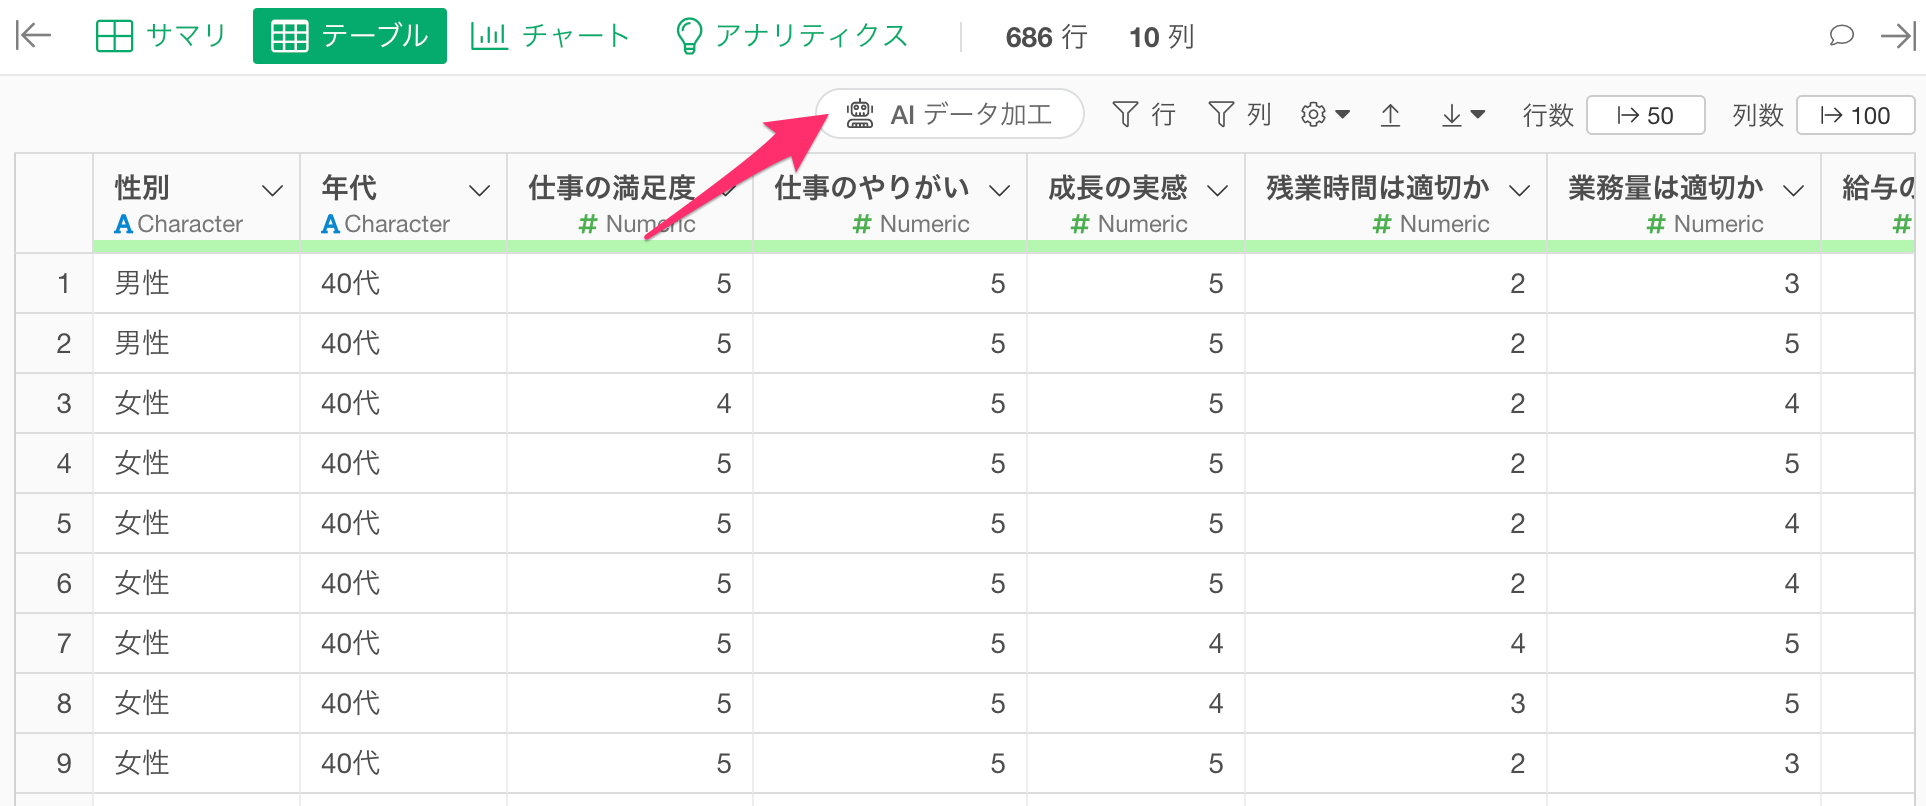Select row number 3 header

(63, 403)
